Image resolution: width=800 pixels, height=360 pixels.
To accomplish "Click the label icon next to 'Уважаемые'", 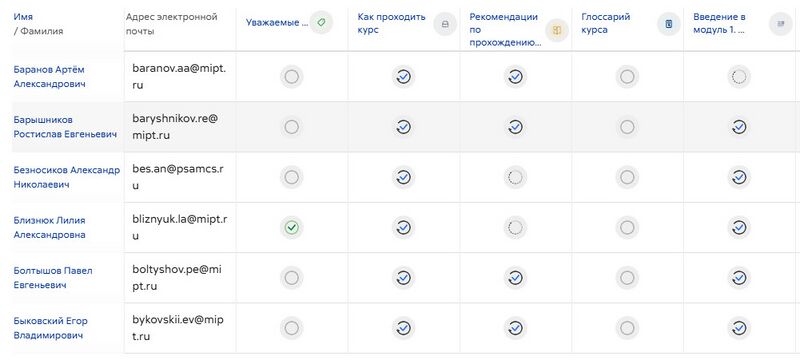I will coord(321,23).
